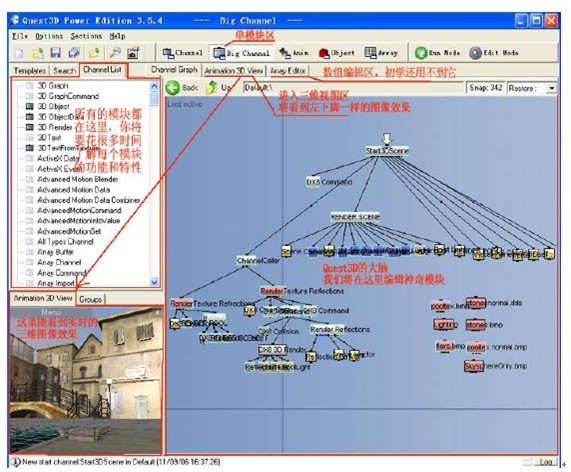This screenshot has width=571, height=472.
Task: Select the lower-left Animation 3D View tab
Action: 43,298
